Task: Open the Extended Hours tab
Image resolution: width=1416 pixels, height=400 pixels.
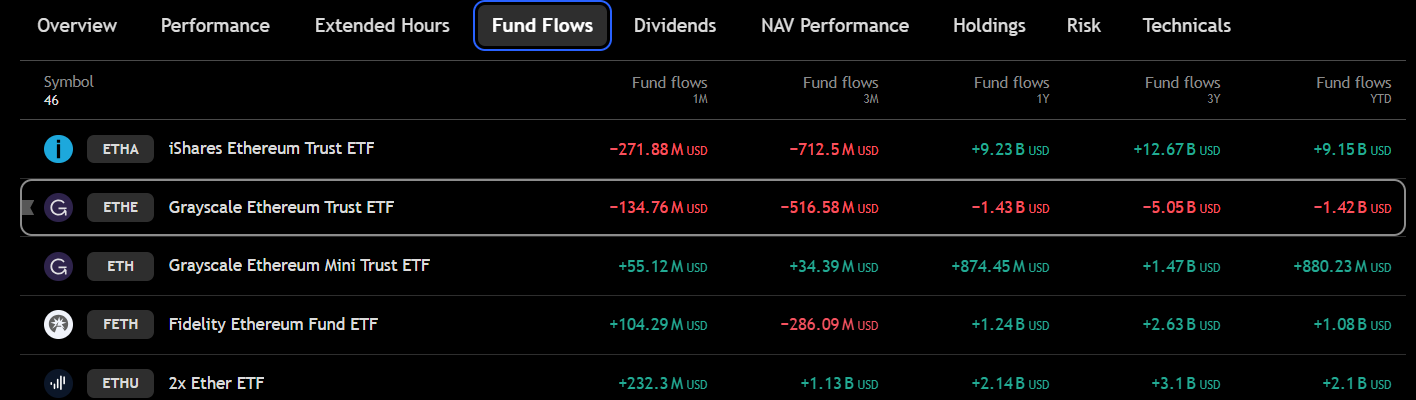Action: pyautogui.click(x=382, y=26)
